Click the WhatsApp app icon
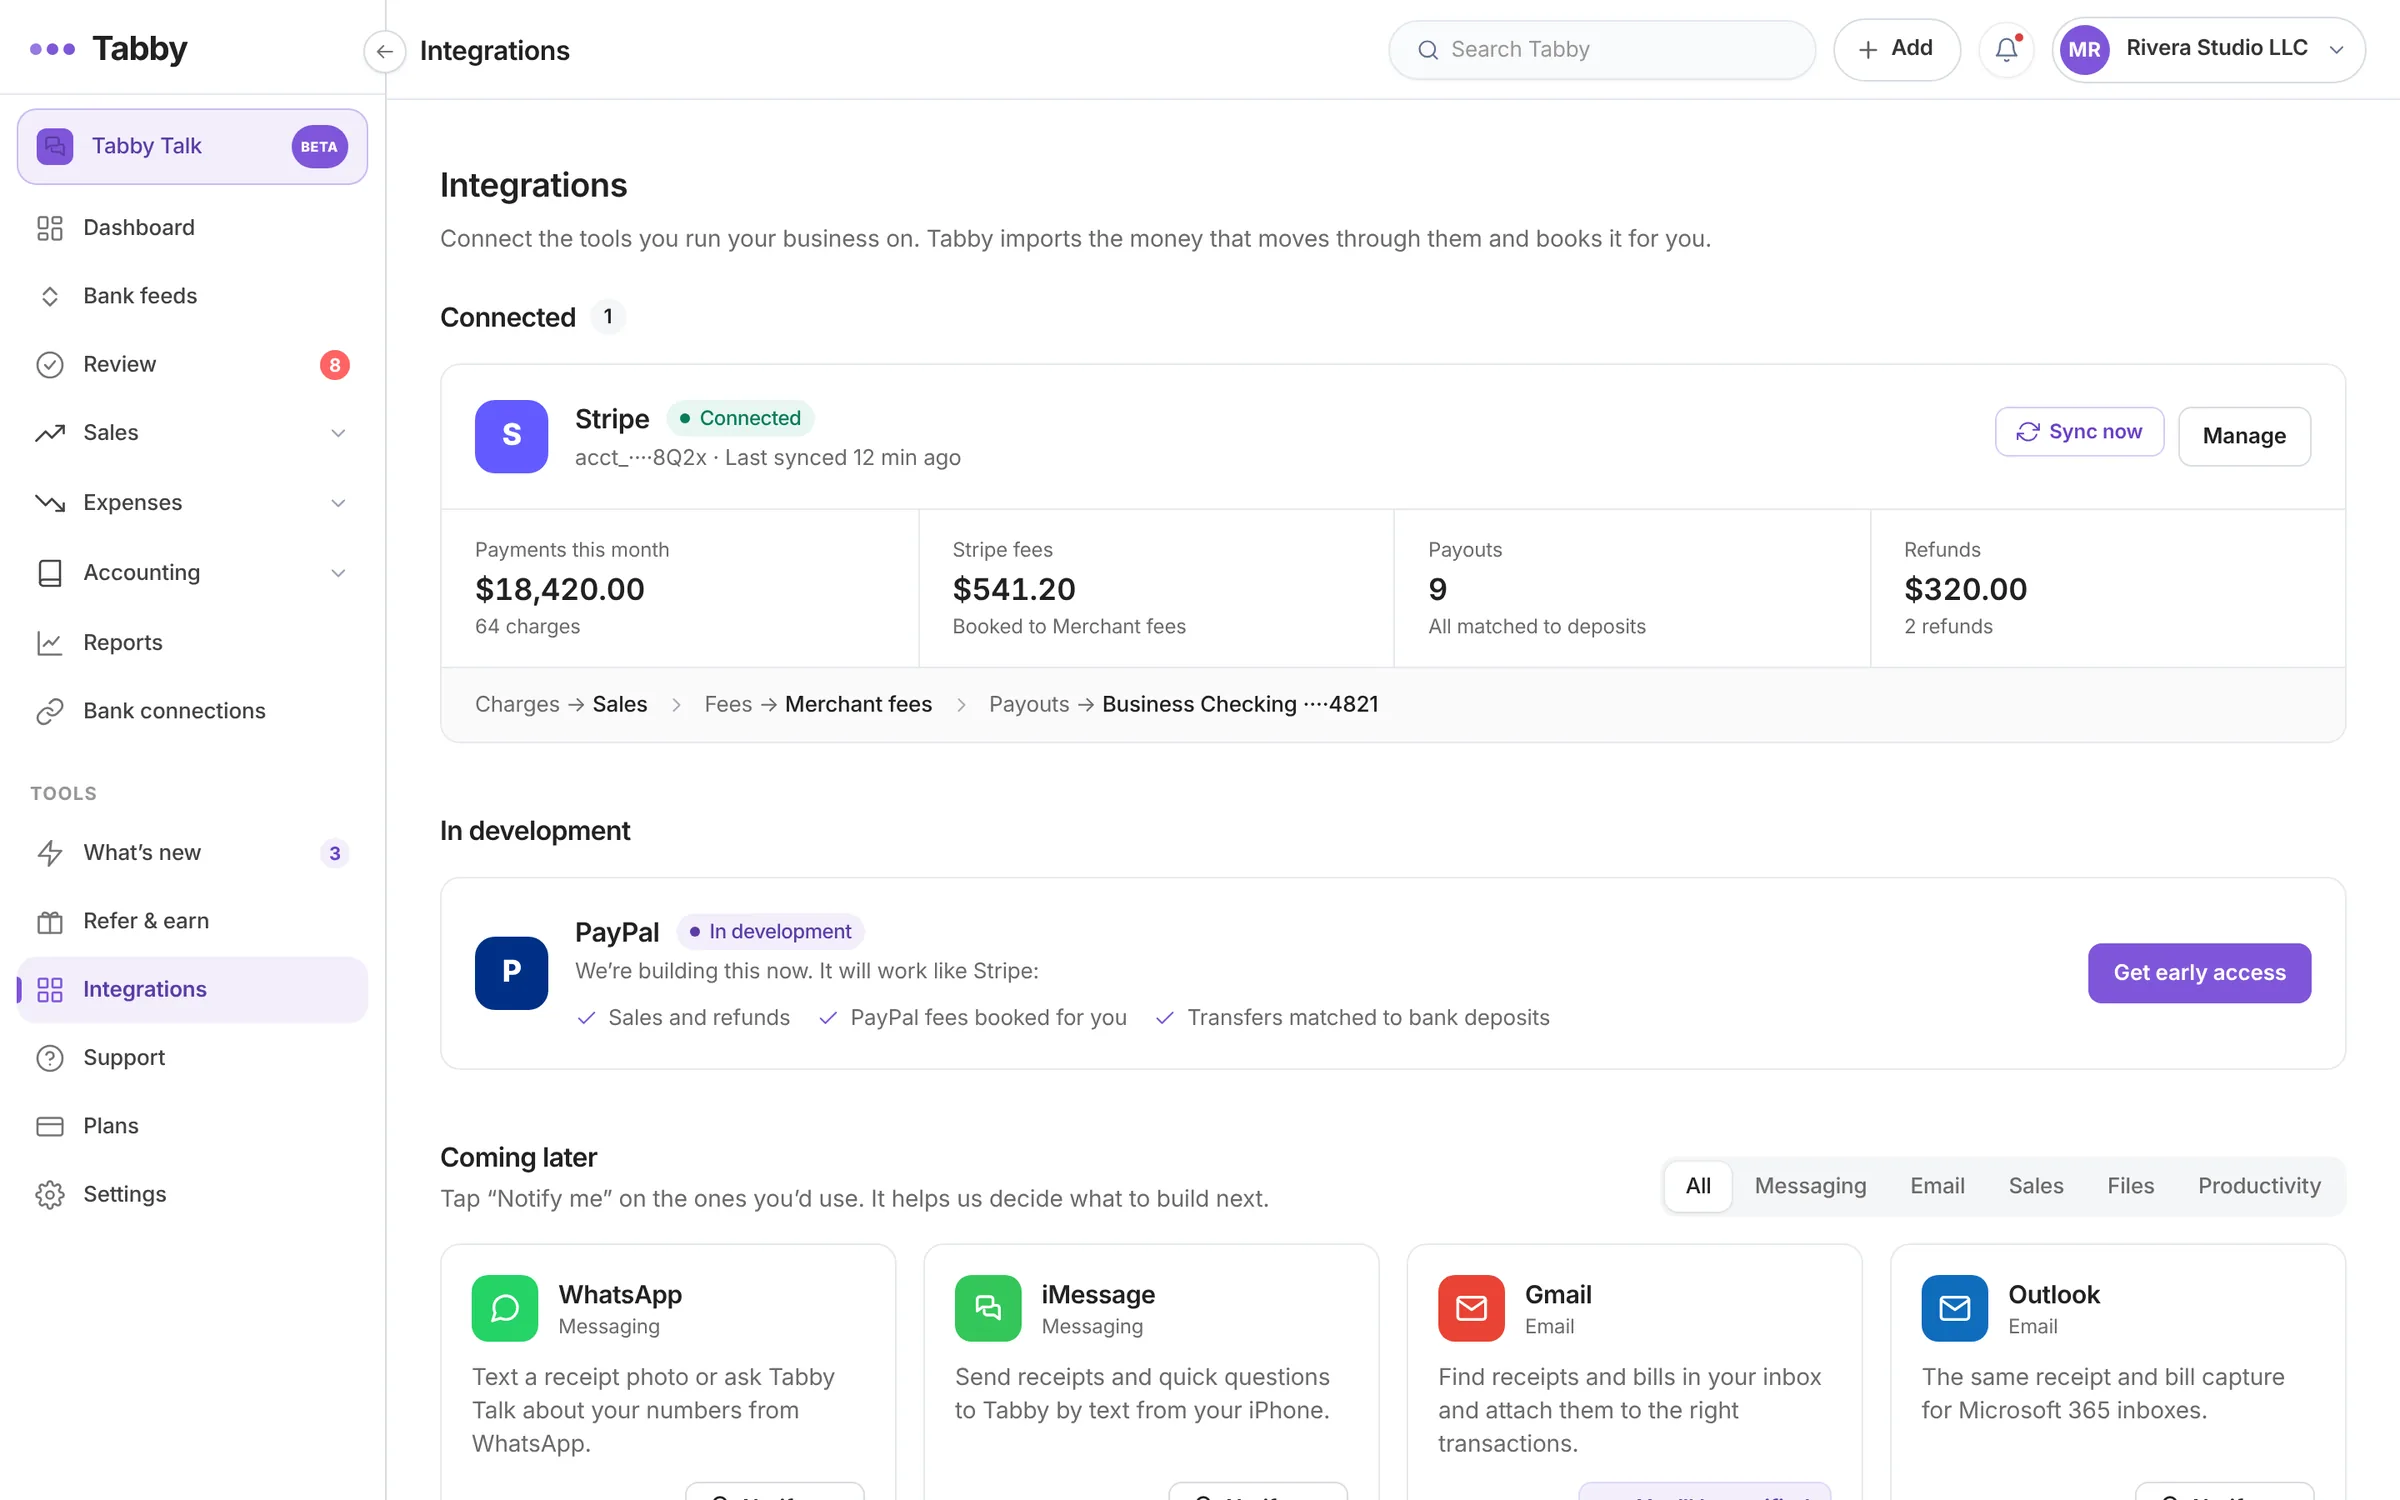The image size is (2400, 1500). click(x=505, y=1308)
